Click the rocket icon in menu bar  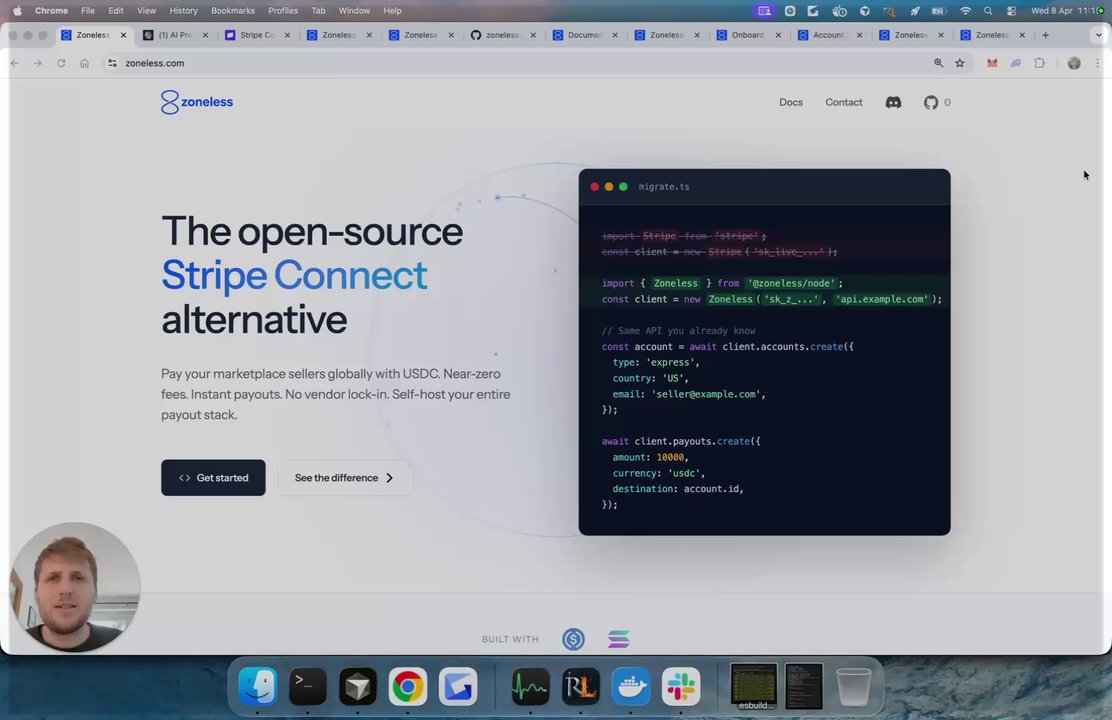915,11
